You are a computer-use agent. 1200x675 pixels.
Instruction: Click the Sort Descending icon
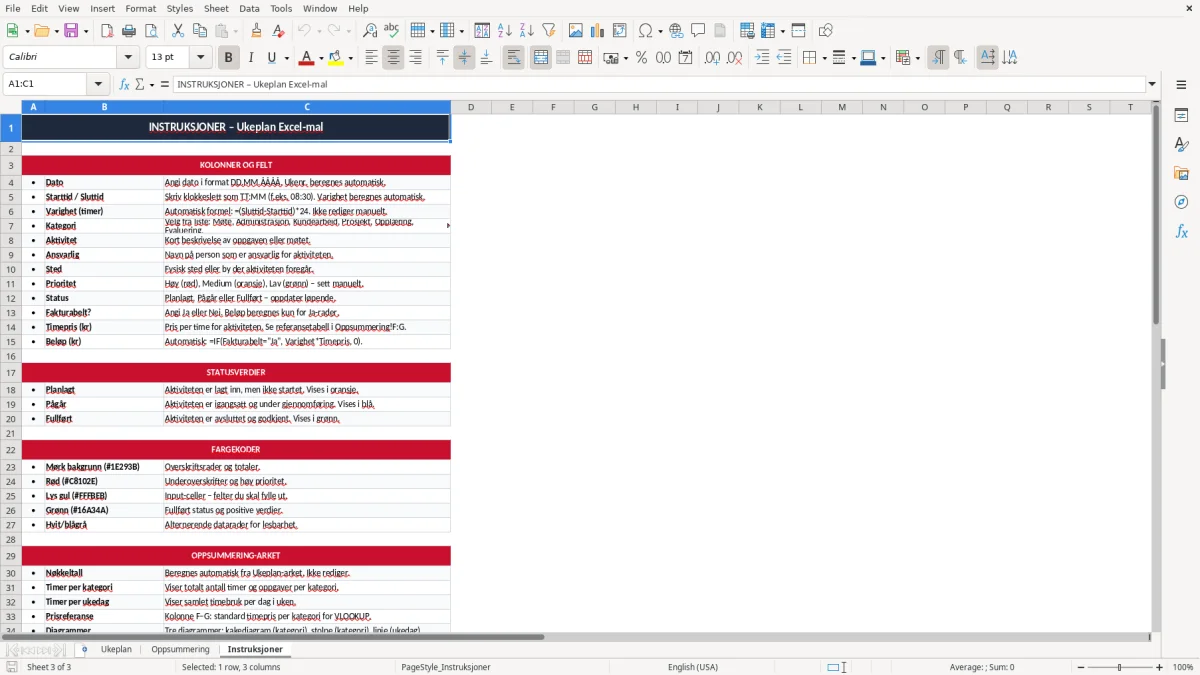pyautogui.click(x=527, y=31)
